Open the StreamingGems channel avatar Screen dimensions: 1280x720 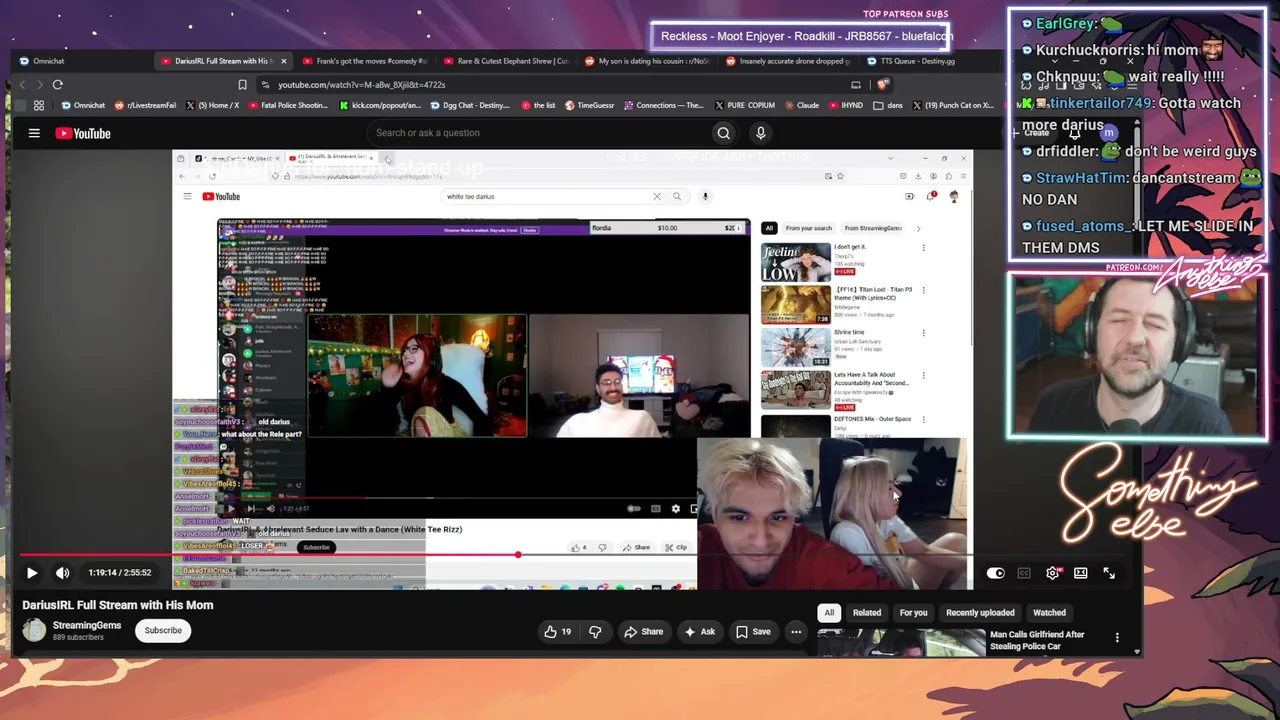click(x=35, y=630)
